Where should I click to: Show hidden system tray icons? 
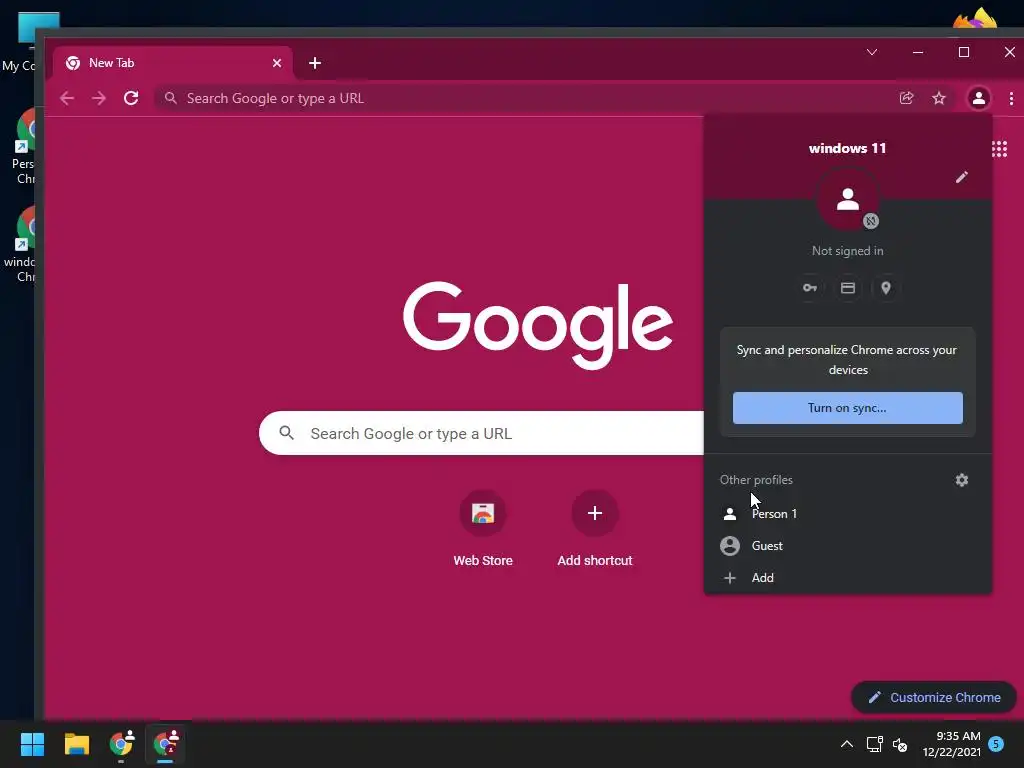(x=846, y=744)
